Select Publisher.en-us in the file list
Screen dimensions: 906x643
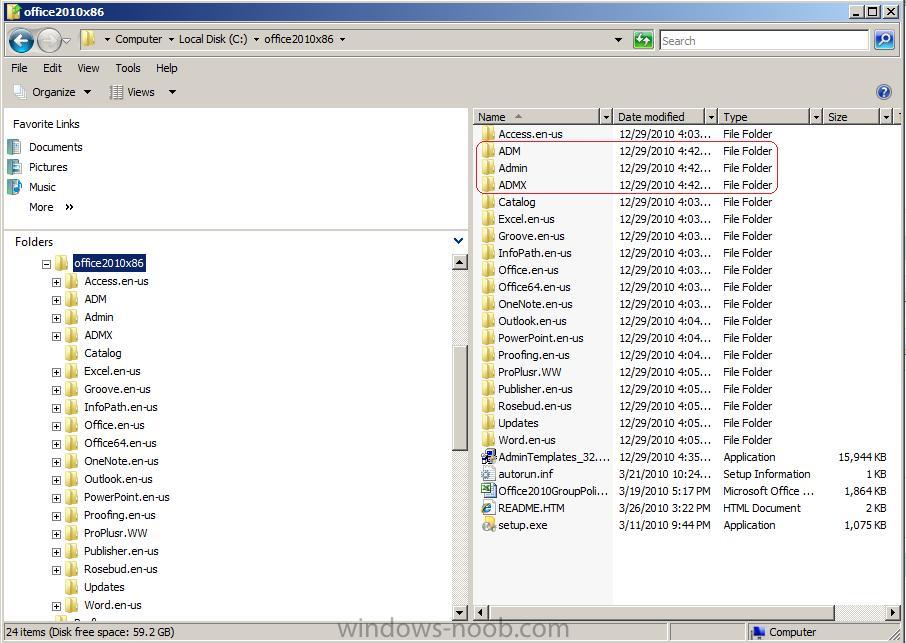[535, 389]
